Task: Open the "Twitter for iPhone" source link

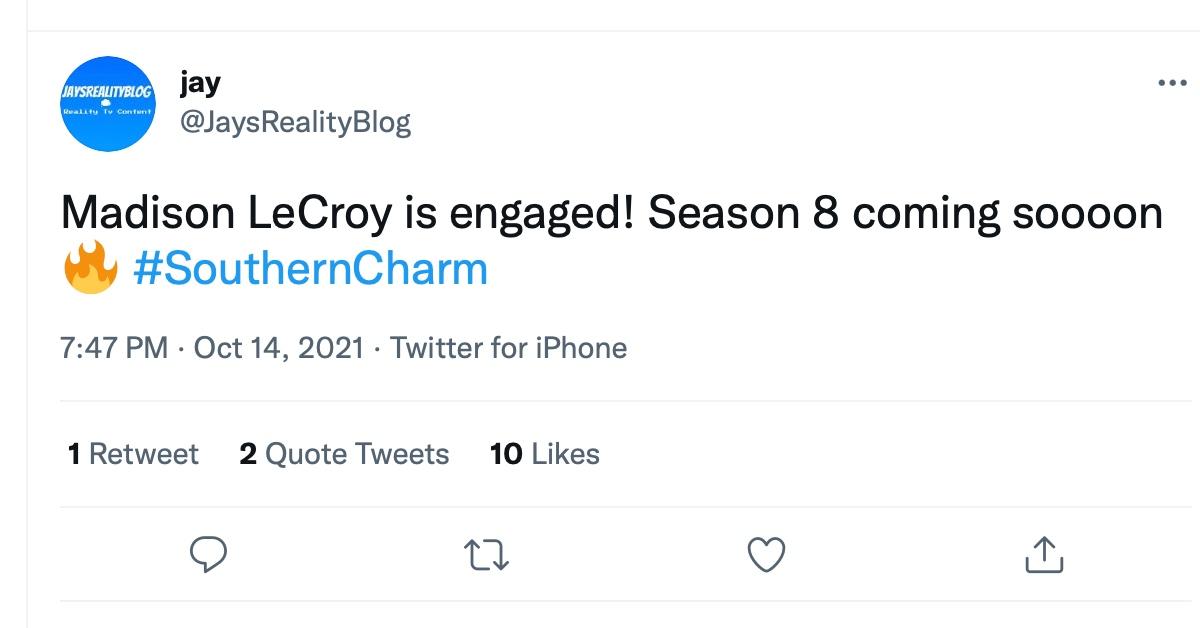Action: [508, 348]
